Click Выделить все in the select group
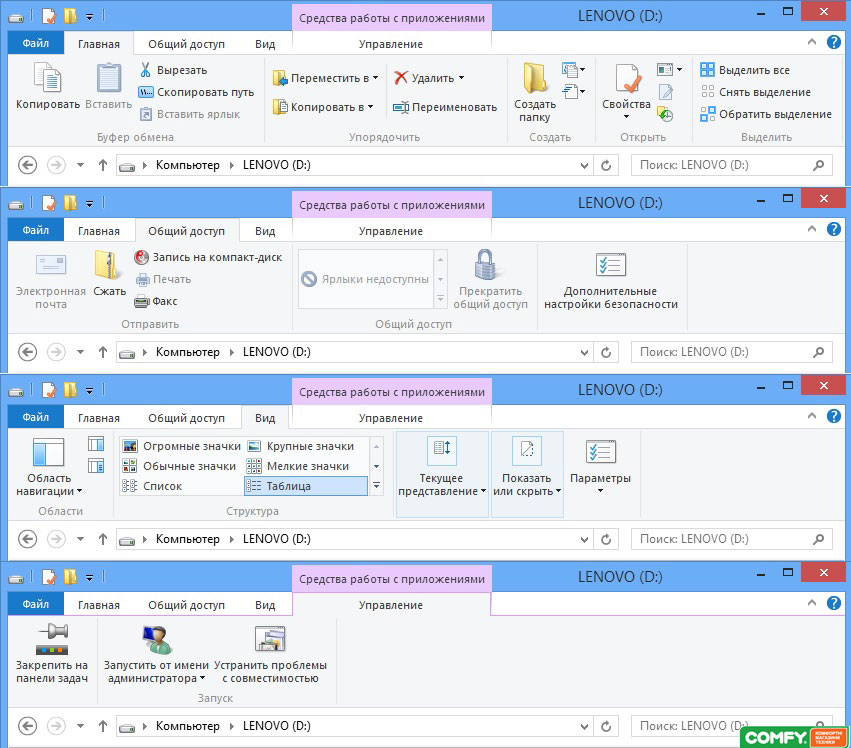 coord(745,70)
